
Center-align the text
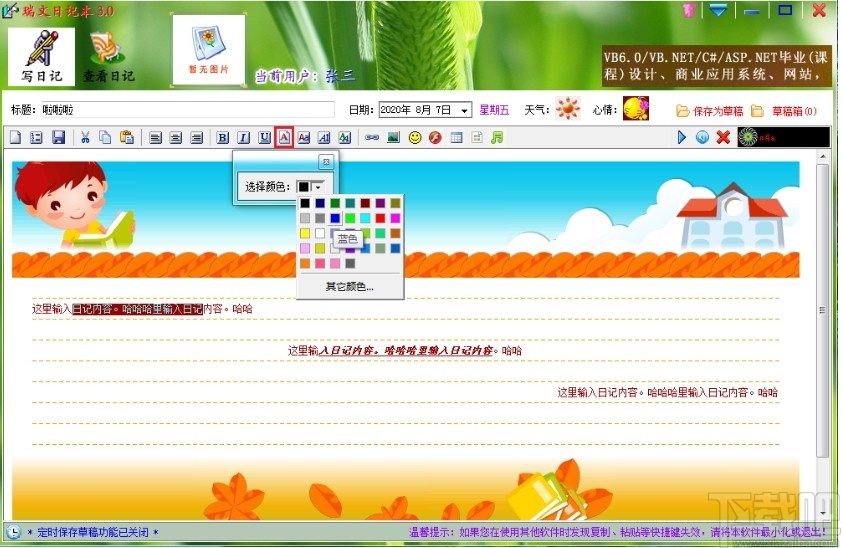tap(175, 138)
